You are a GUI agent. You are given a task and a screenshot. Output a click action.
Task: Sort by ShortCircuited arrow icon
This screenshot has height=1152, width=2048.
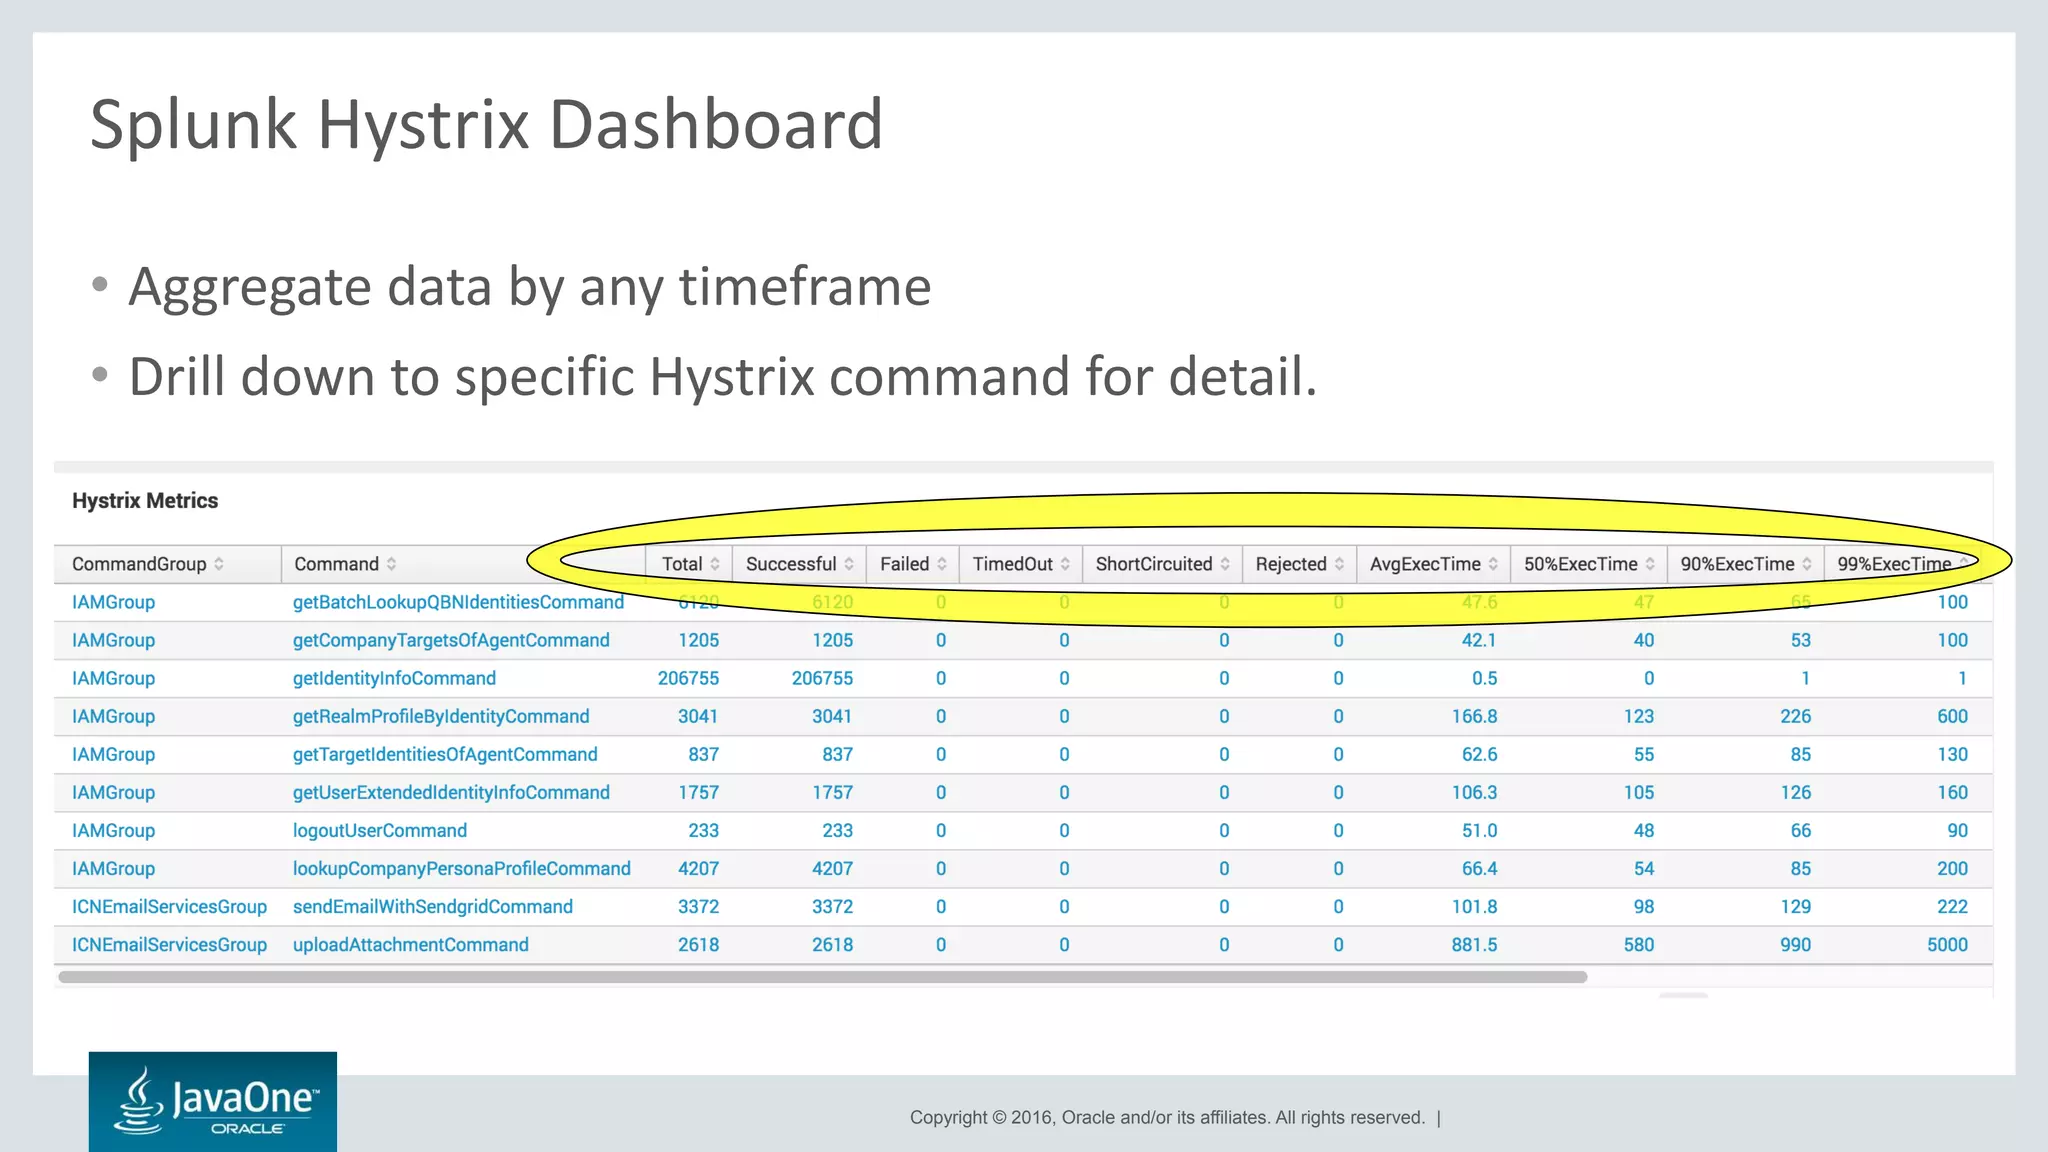coord(1225,564)
